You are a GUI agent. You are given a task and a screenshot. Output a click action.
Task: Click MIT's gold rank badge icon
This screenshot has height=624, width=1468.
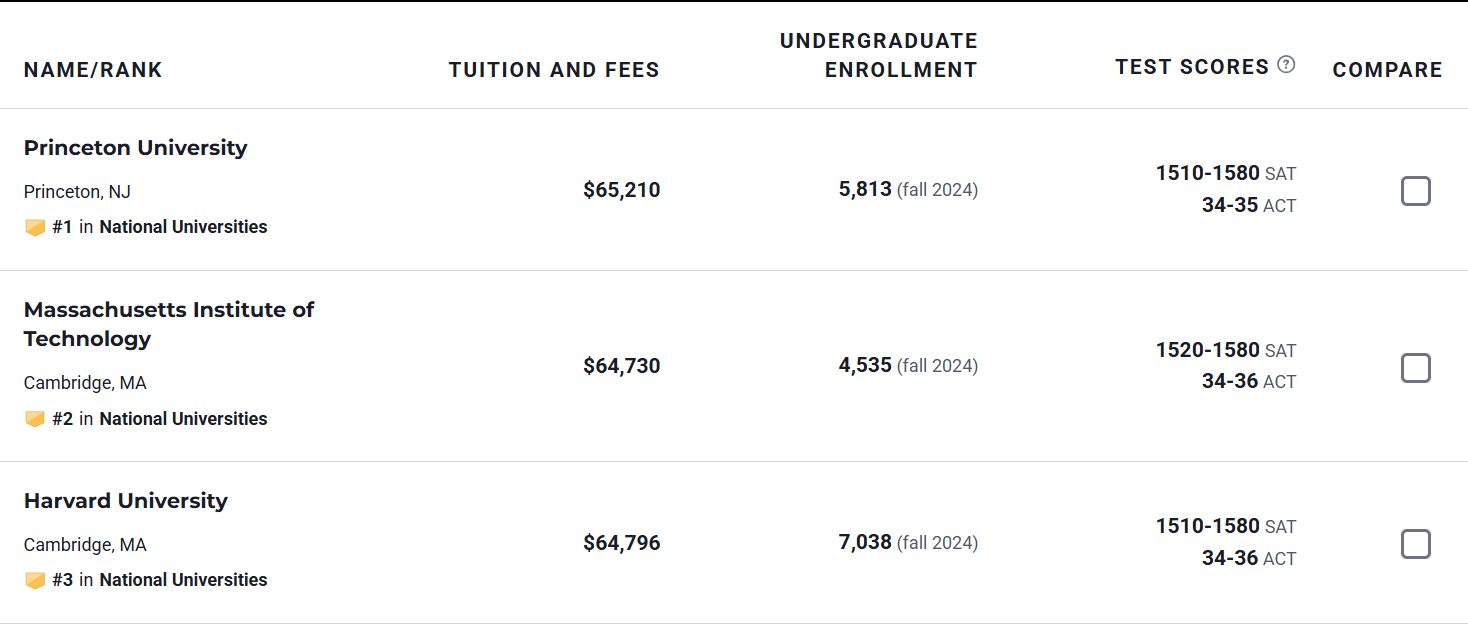35,420
